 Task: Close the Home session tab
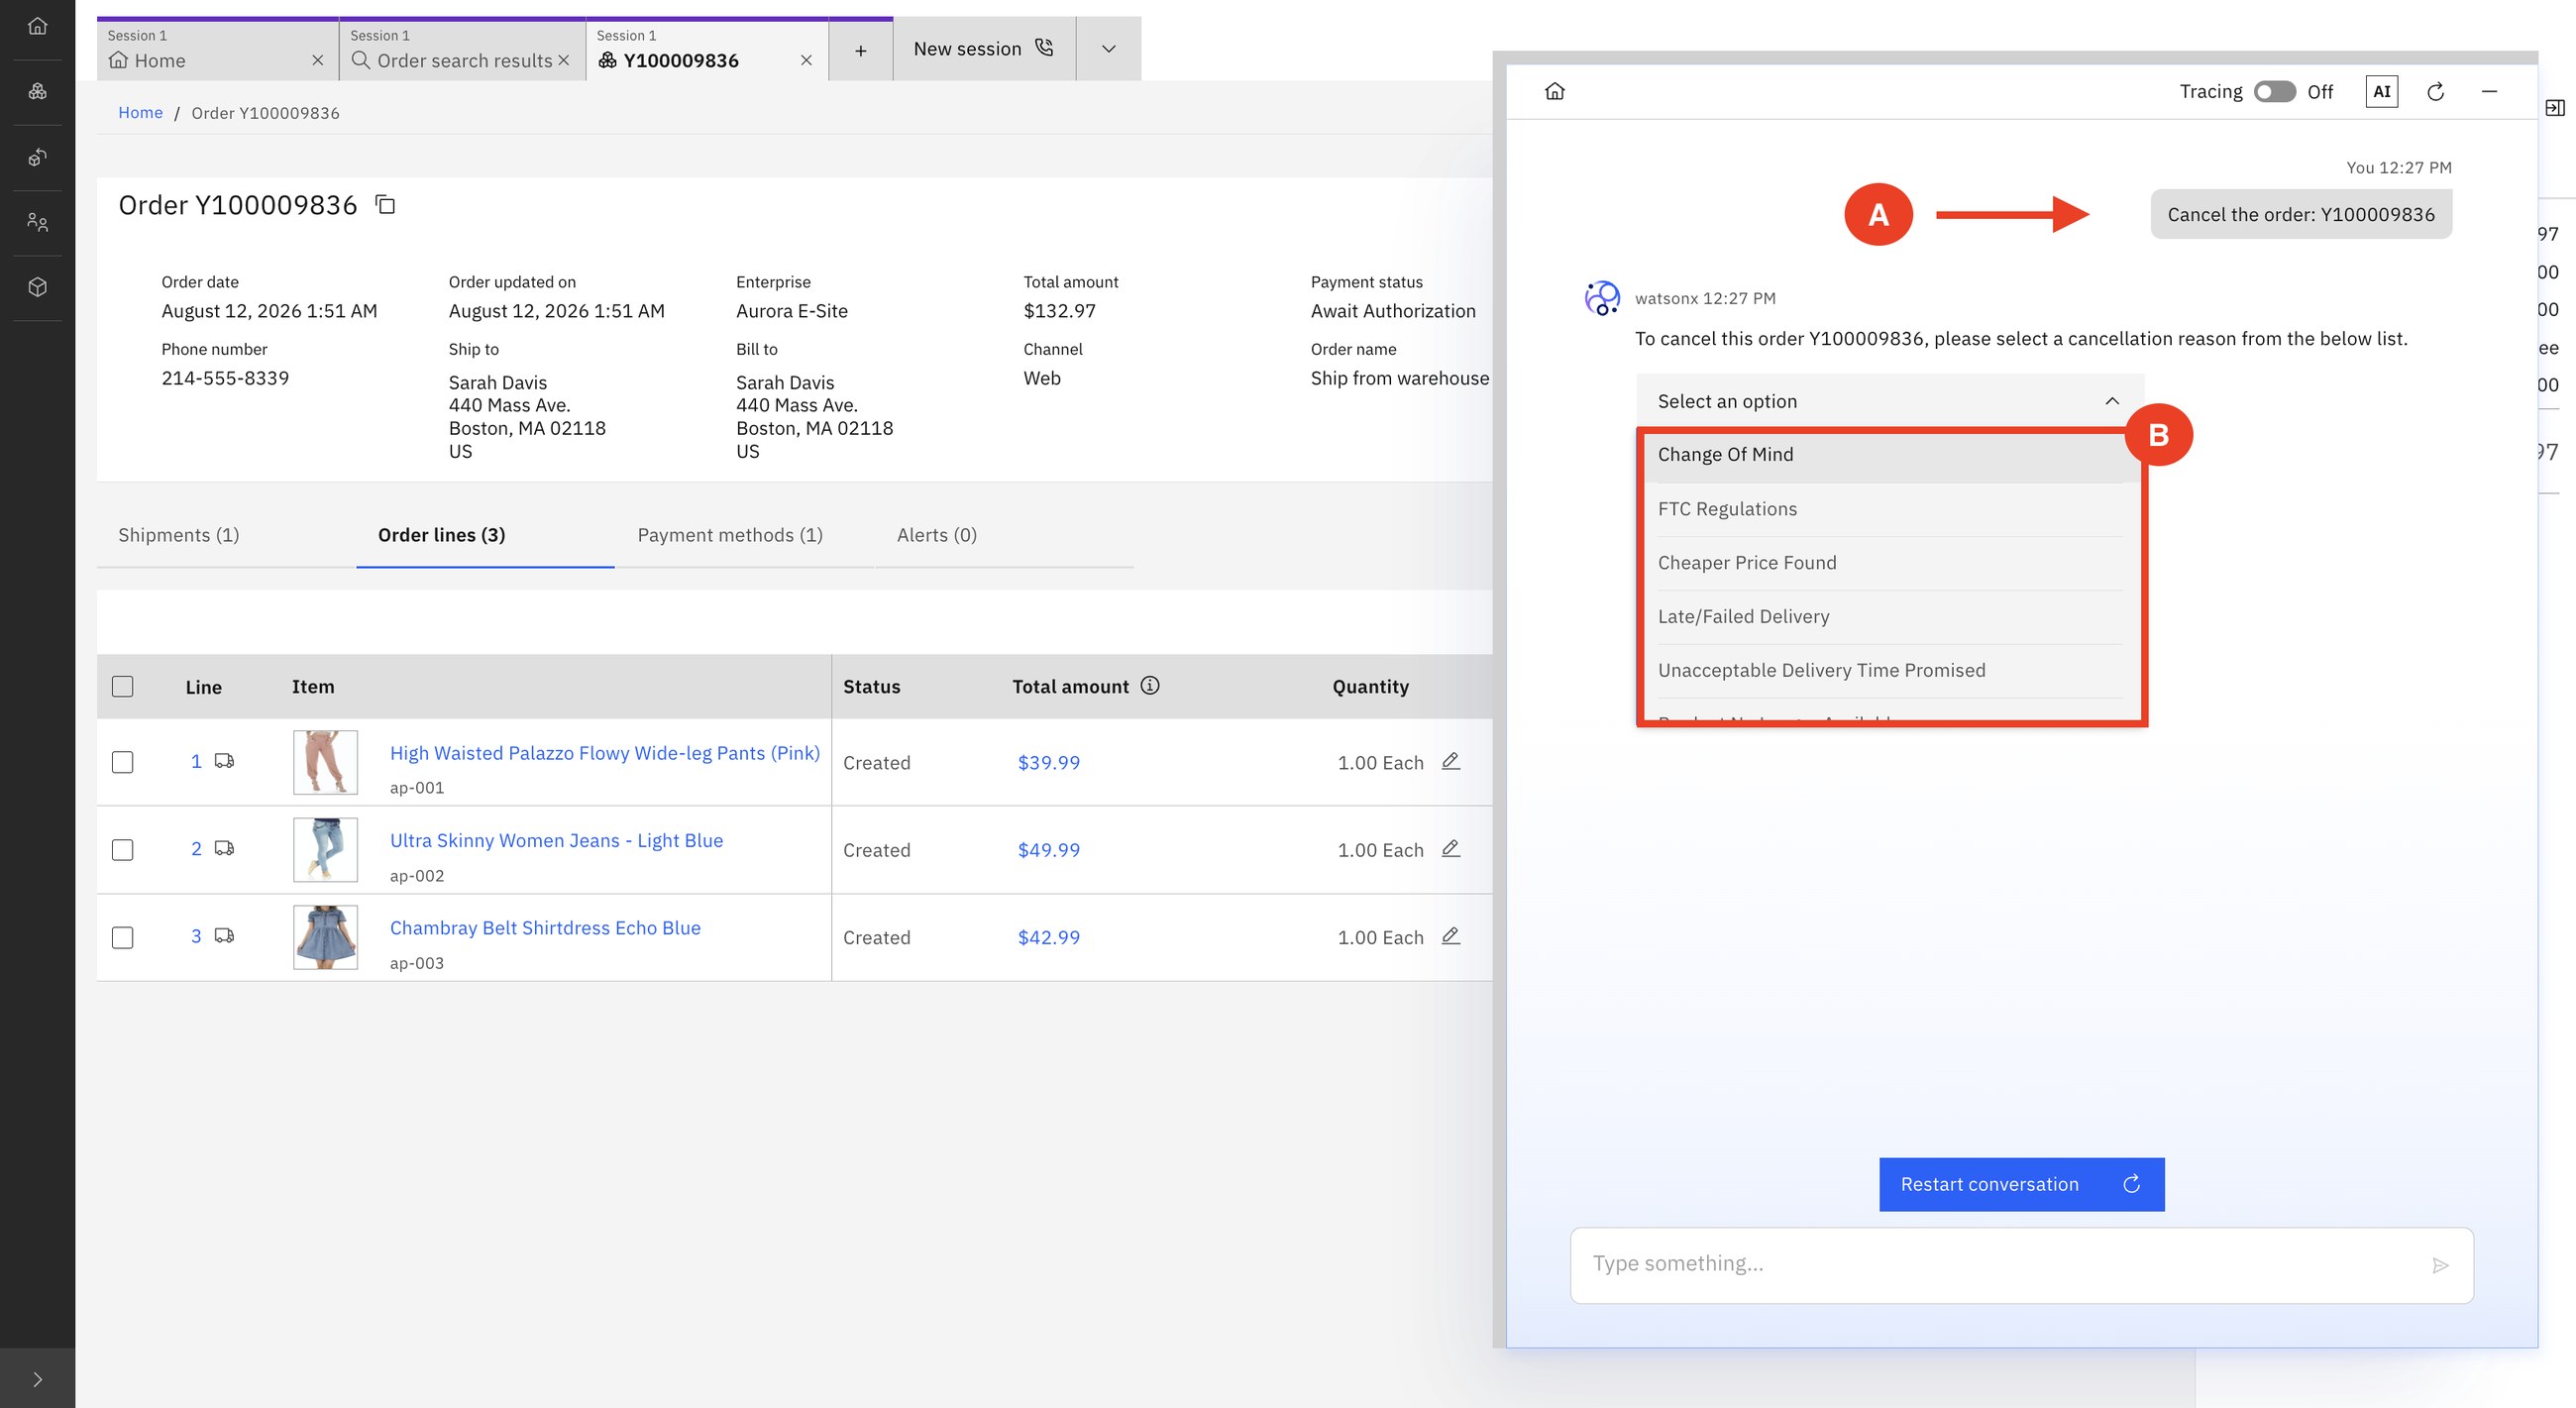[317, 61]
